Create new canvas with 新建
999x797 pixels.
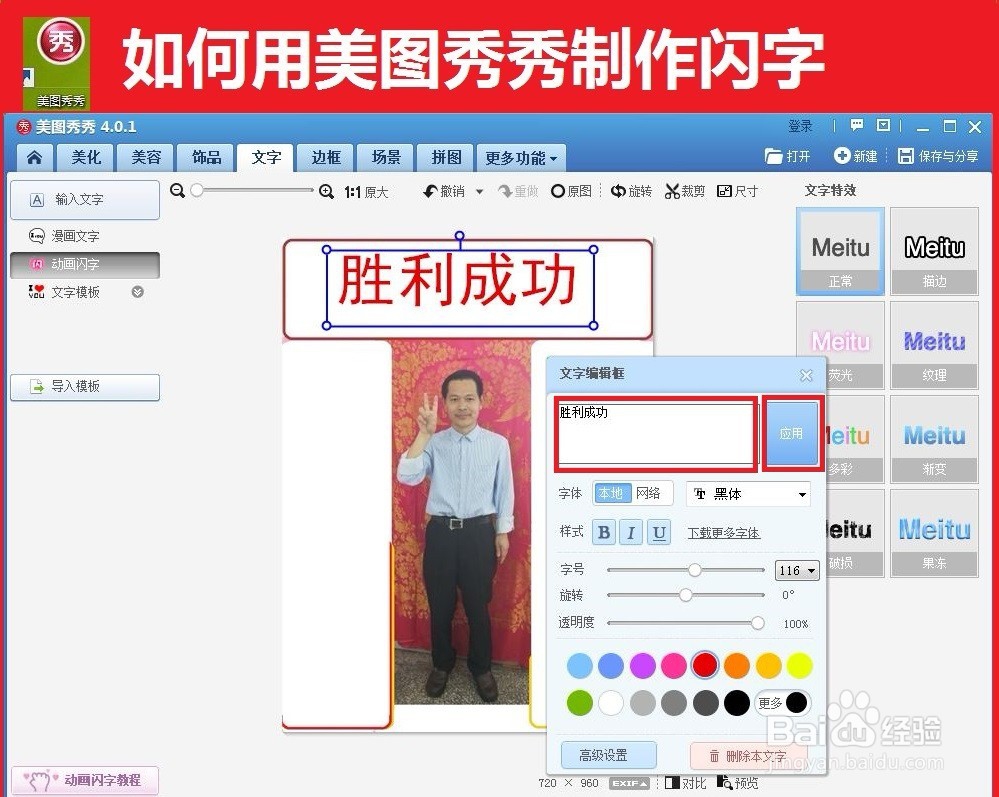(856, 156)
